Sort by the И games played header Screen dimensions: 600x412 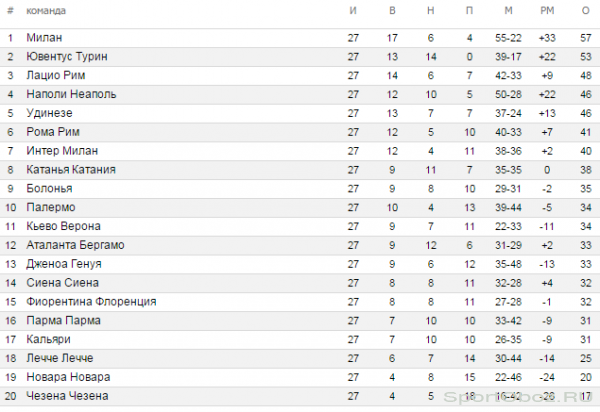(x=353, y=11)
